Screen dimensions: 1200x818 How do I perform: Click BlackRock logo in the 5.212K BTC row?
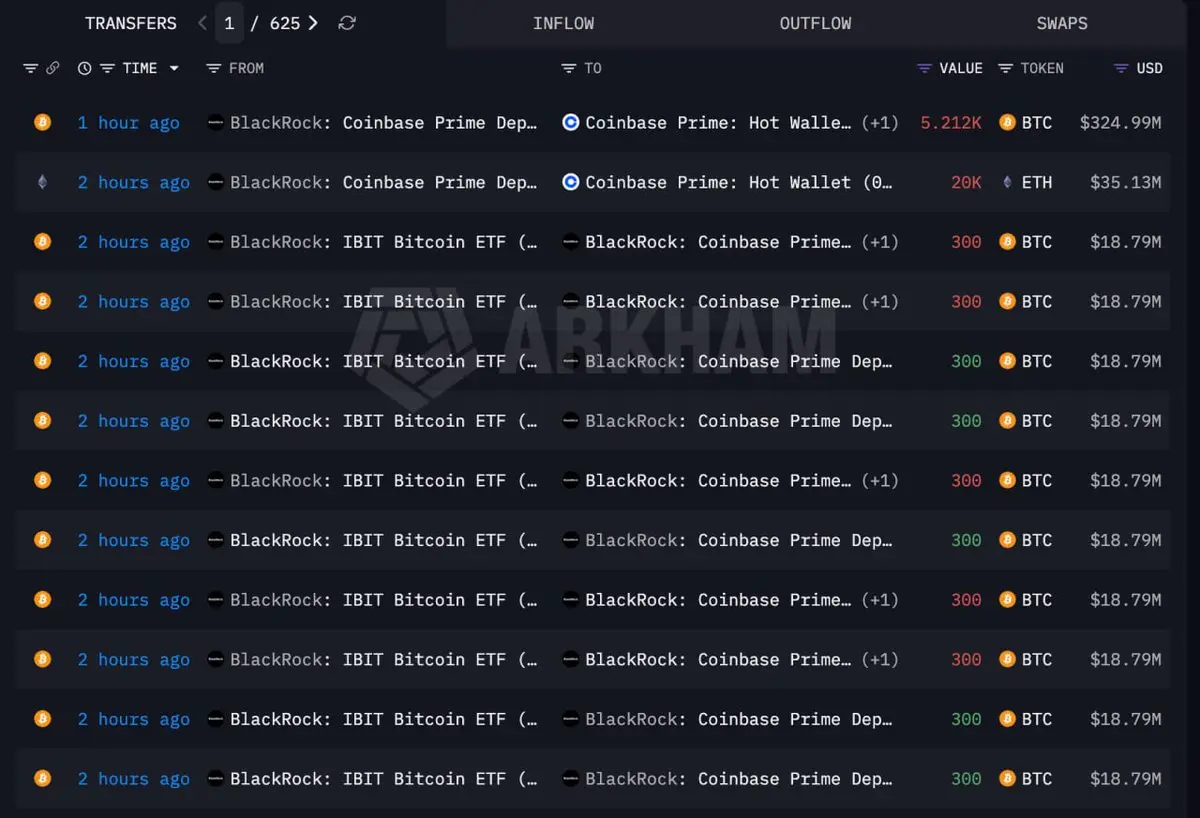[215, 123]
